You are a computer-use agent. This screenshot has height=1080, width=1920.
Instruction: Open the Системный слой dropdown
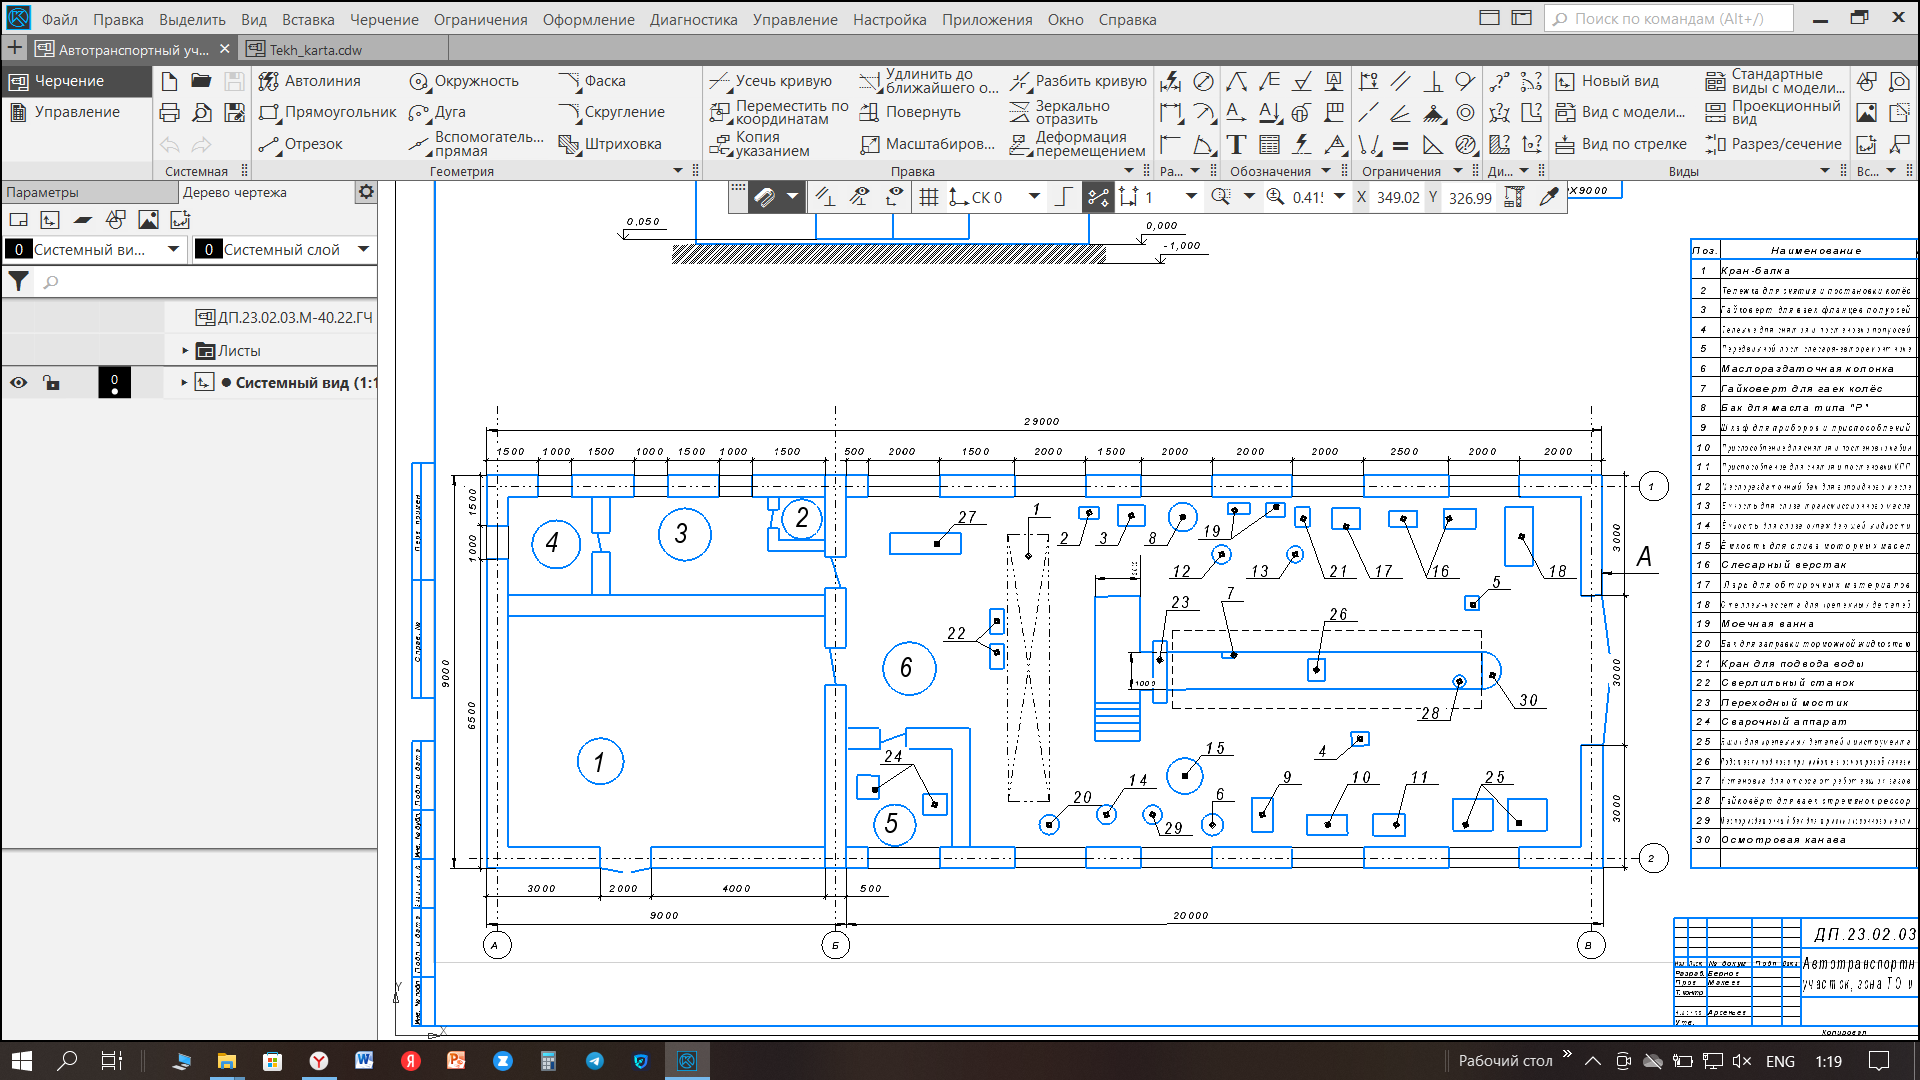(x=363, y=249)
